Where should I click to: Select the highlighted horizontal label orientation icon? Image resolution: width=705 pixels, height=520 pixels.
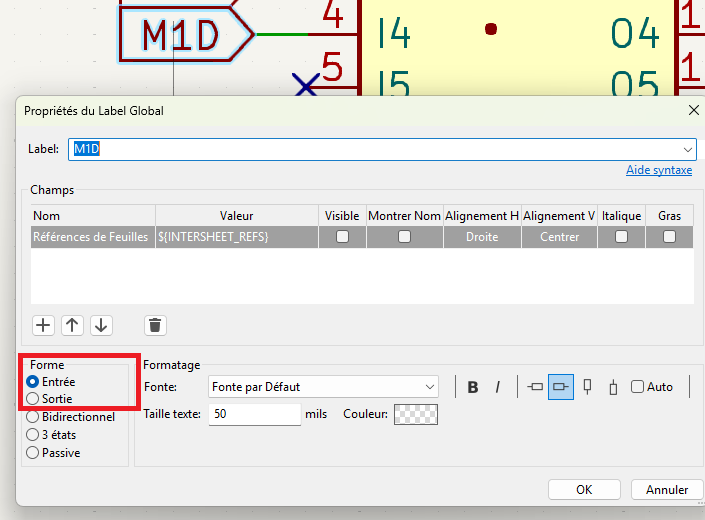[561, 387]
